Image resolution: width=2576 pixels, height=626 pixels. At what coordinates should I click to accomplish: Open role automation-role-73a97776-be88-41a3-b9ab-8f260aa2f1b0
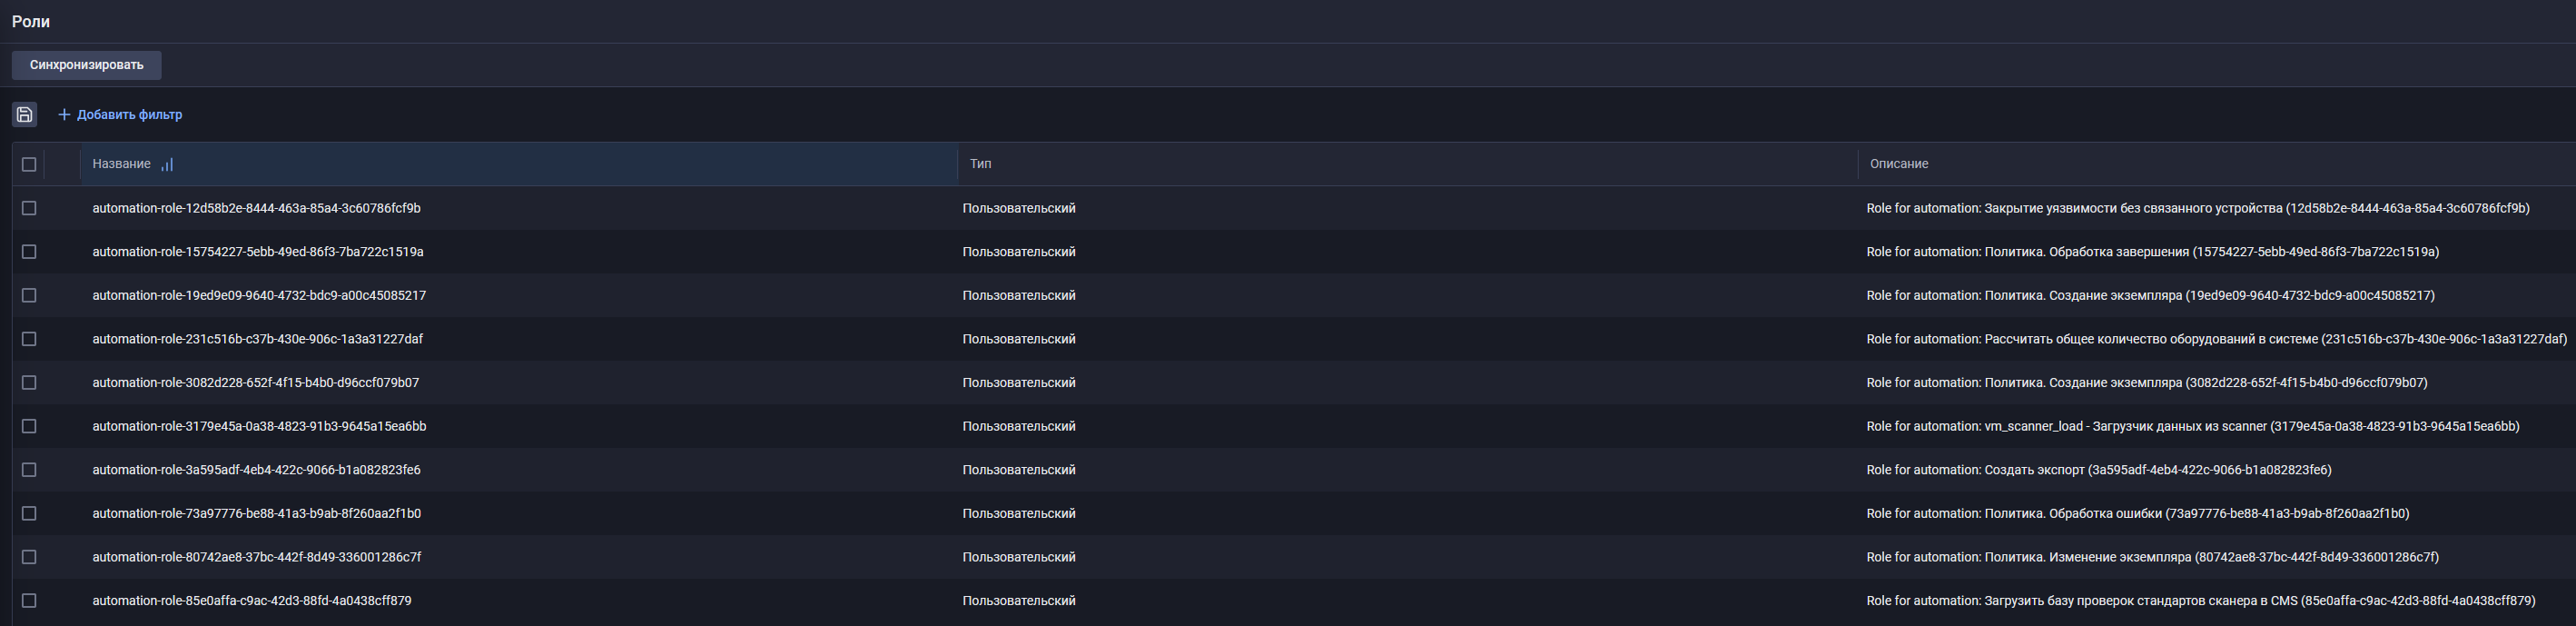[x=256, y=513]
